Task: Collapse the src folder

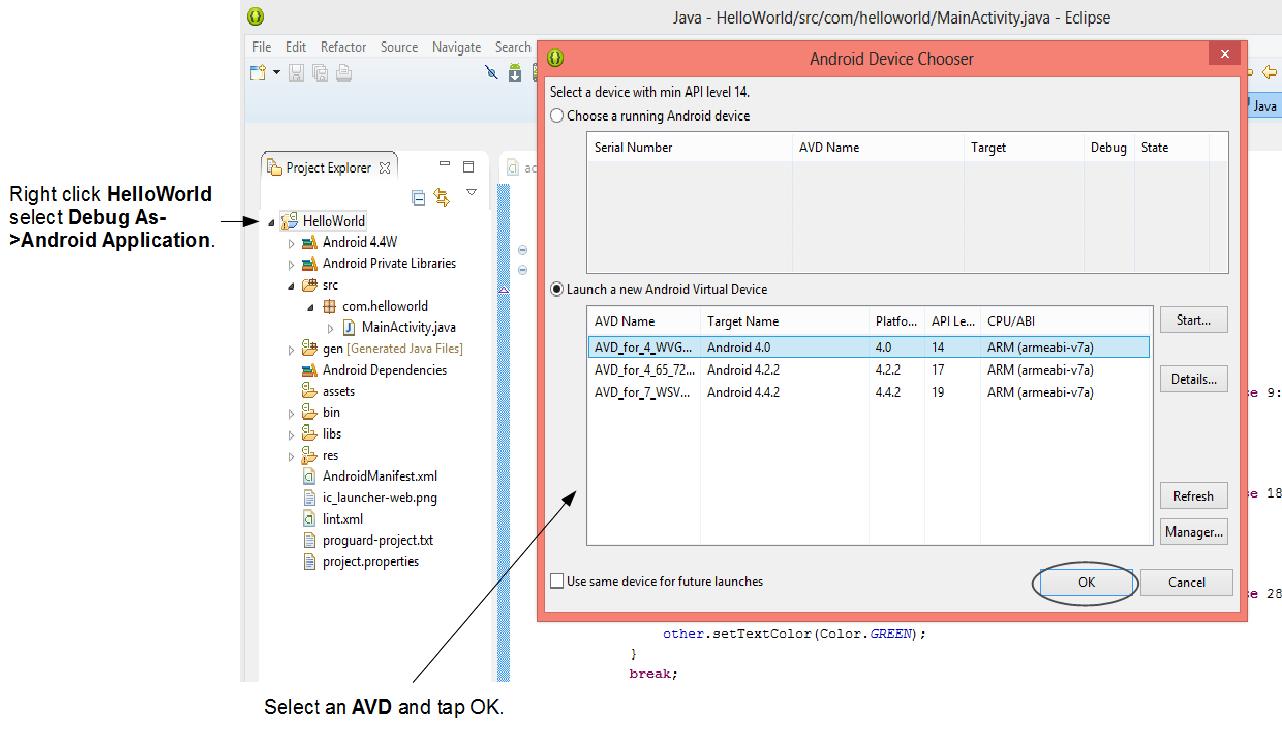Action: 292,286
